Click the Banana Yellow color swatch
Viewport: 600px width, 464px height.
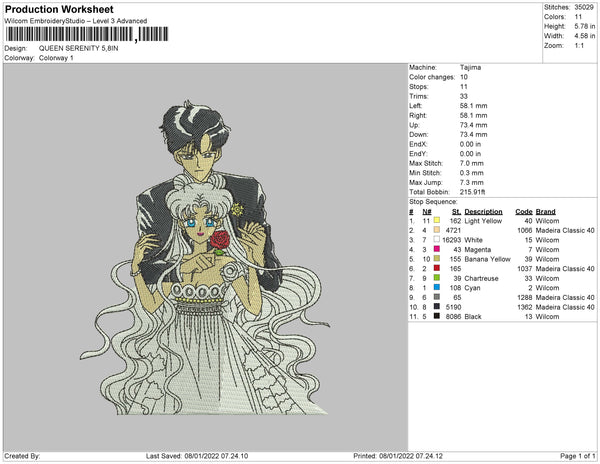(x=437, y=259)
